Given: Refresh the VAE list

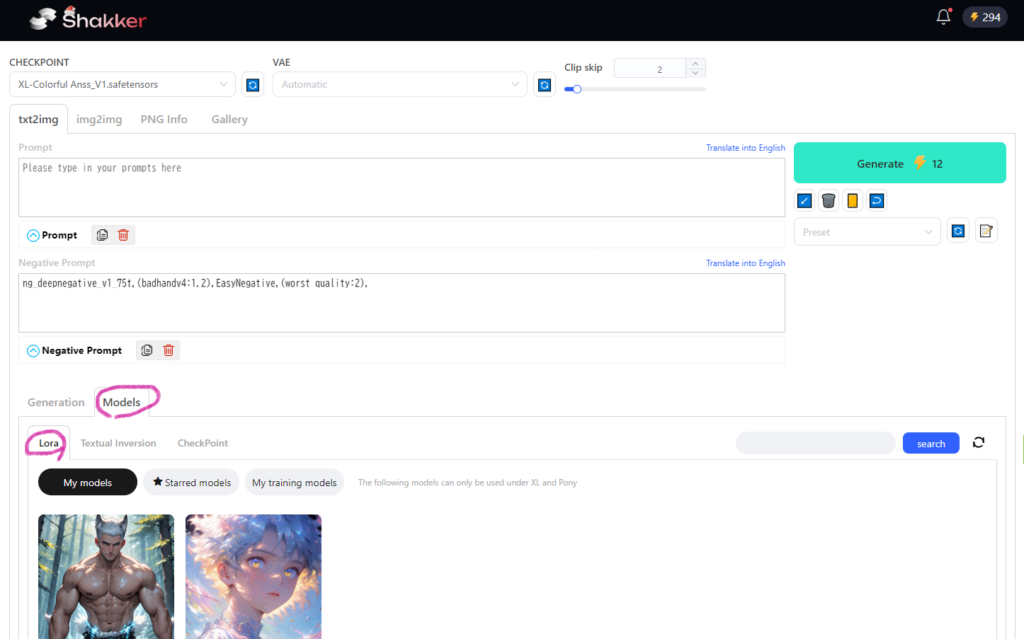Looking at the screenshot, I should click(544, 85).
